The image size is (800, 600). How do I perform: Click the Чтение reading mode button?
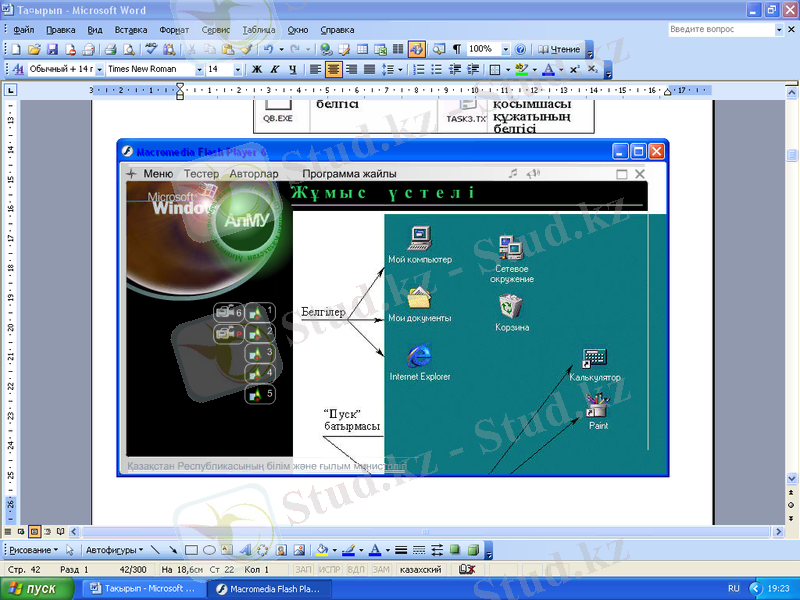[x=559, y=49]
